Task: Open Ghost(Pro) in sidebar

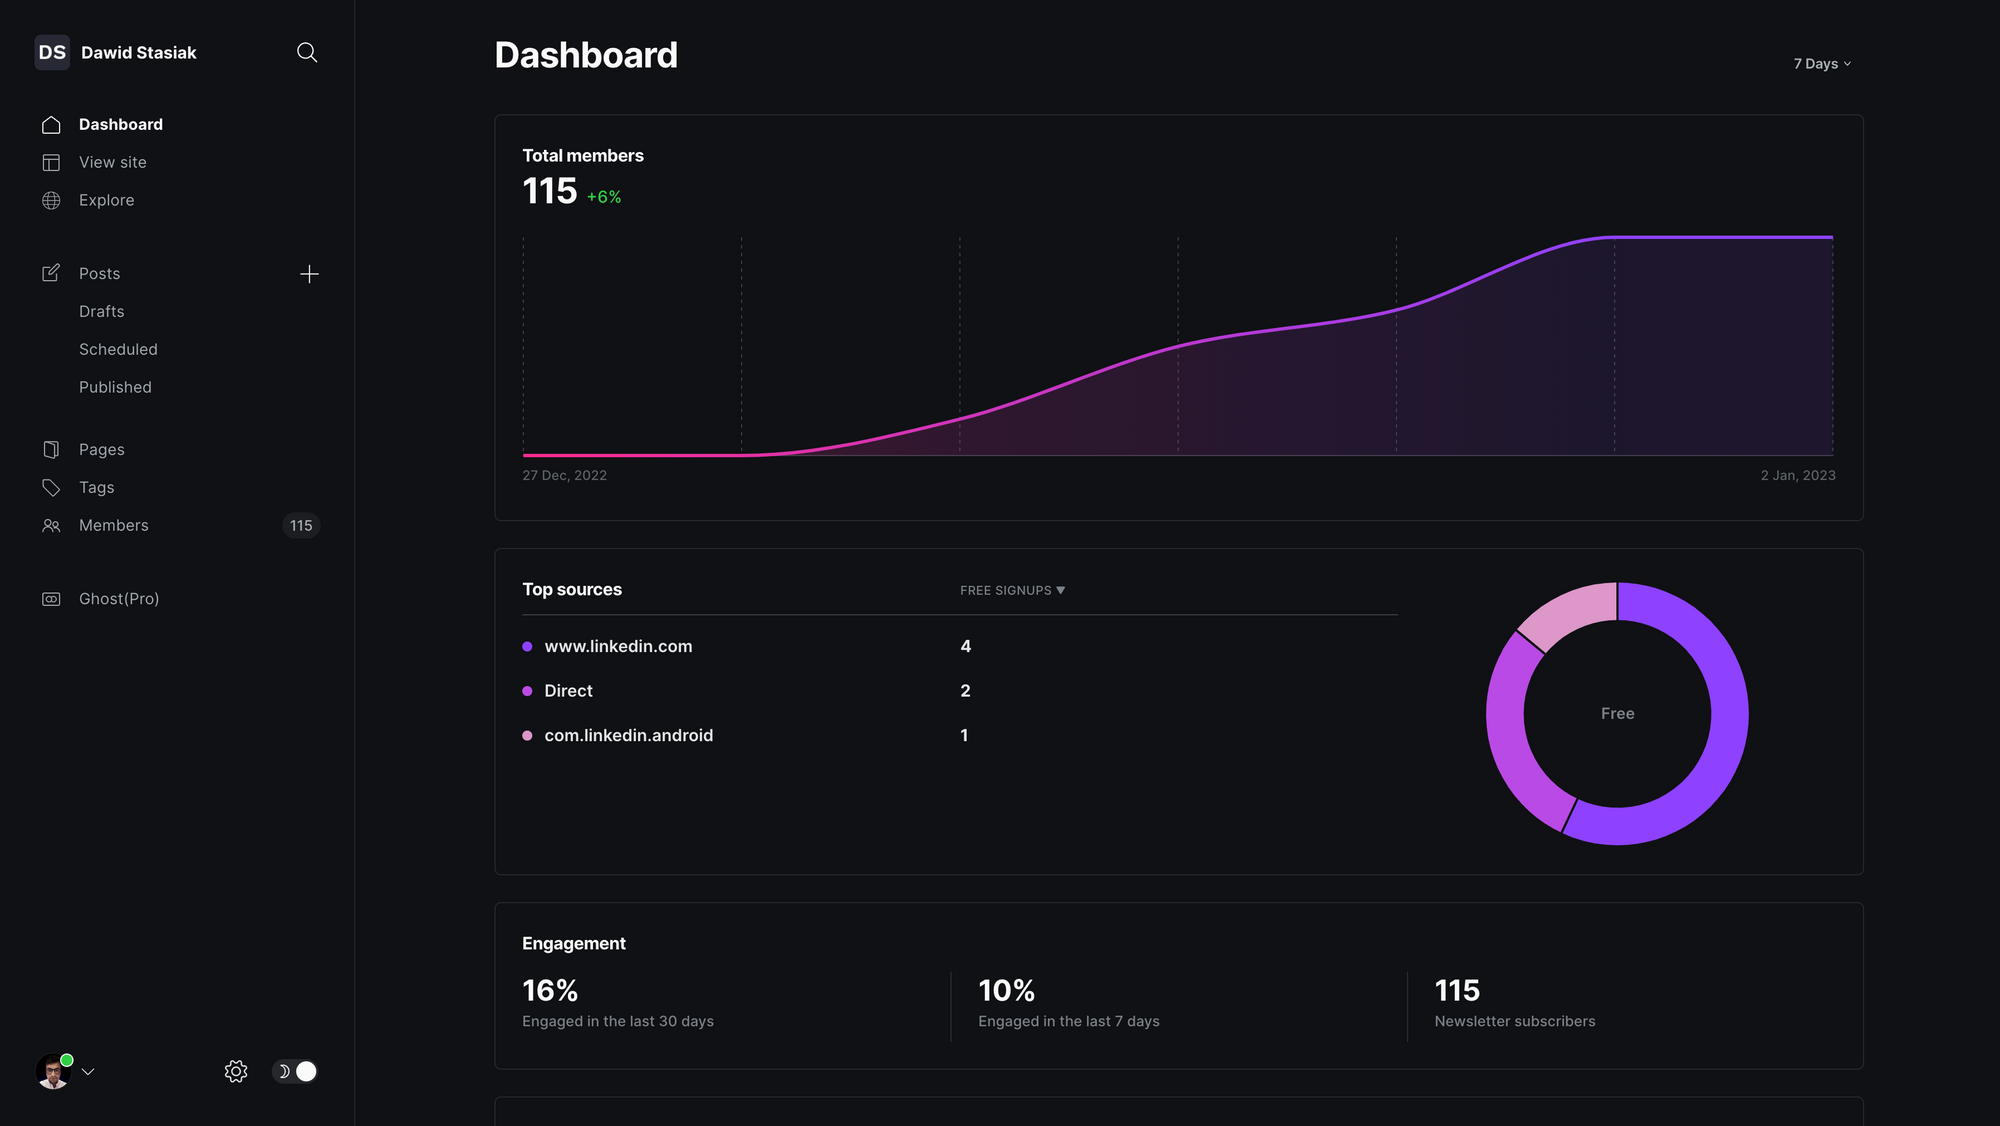Action: pyautogui.click(x=119, y=598)
